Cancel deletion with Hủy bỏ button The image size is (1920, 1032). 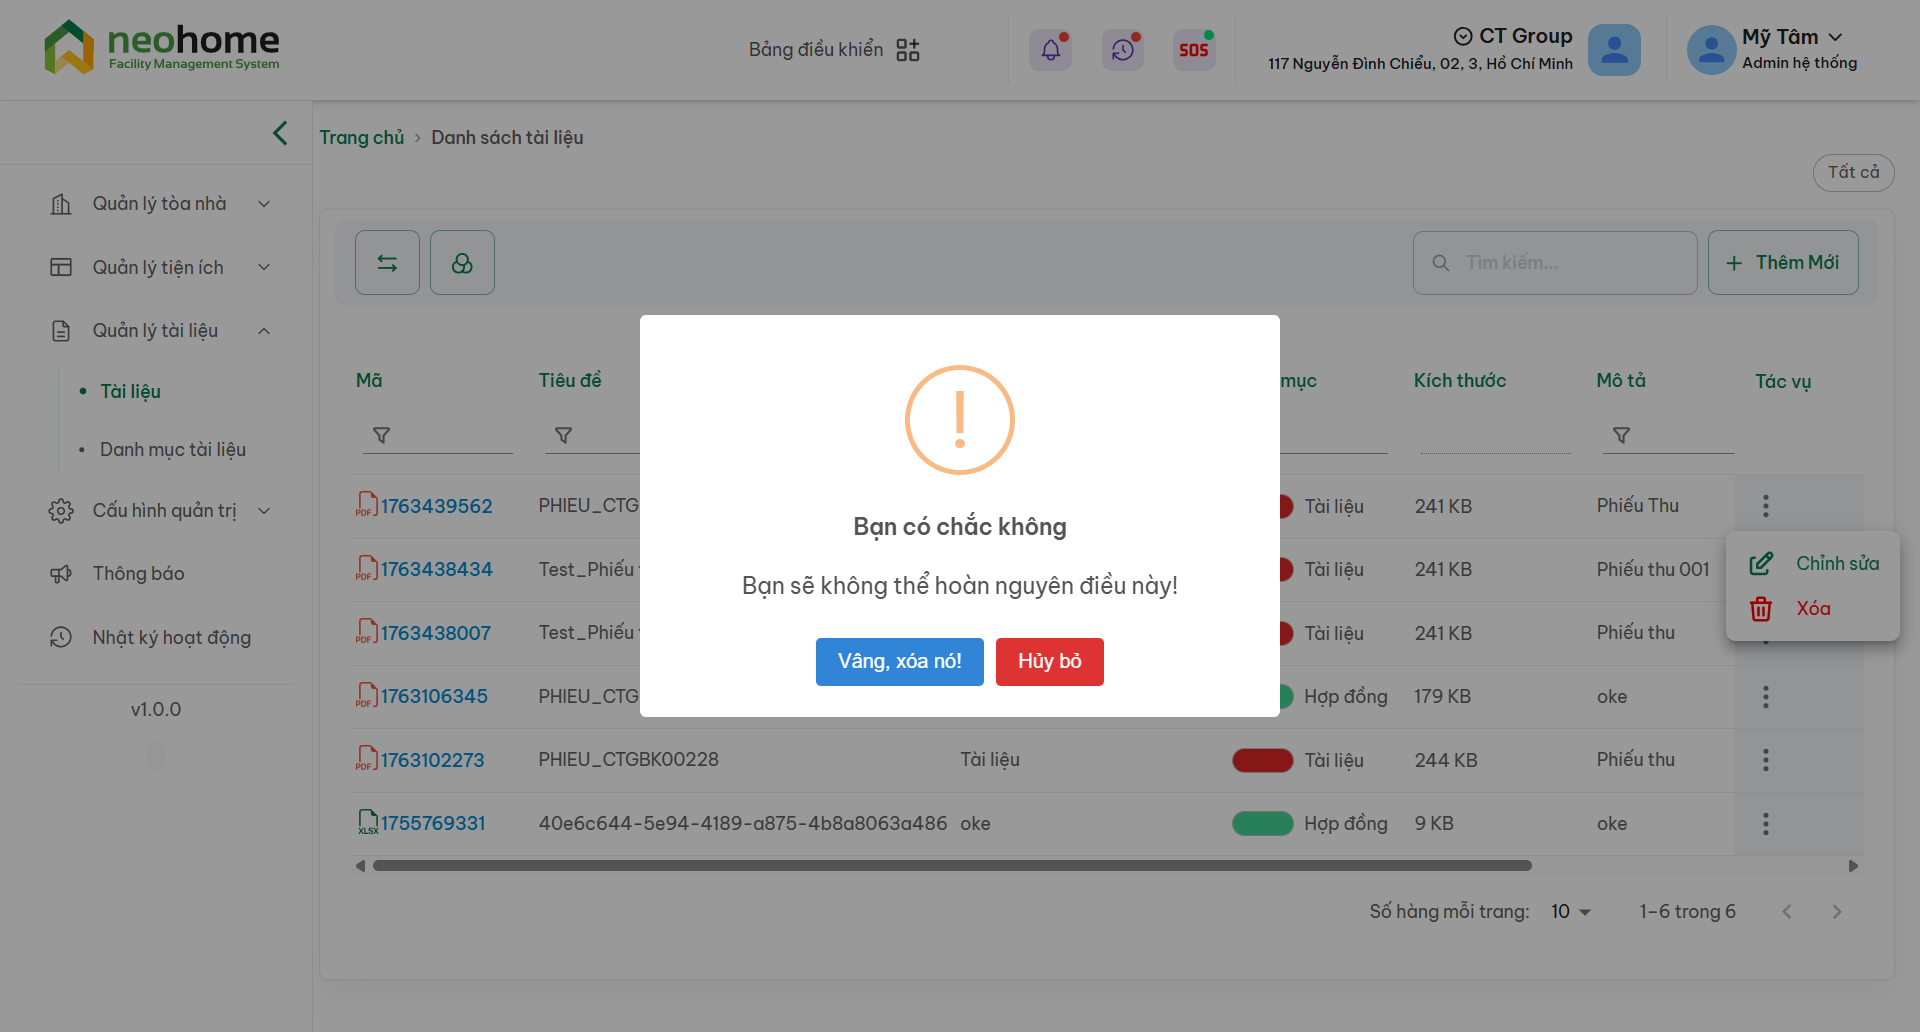pyautogui.click(x=1049, y=661)
